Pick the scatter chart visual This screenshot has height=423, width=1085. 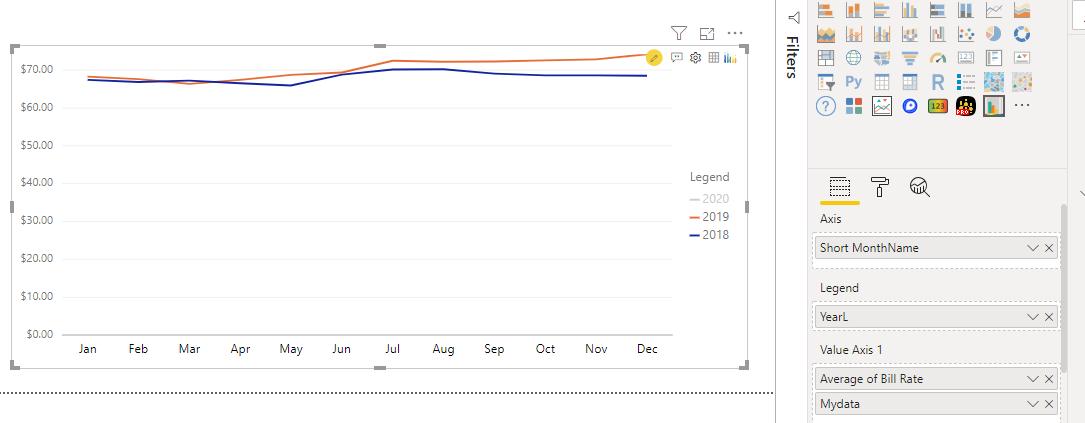966,34
